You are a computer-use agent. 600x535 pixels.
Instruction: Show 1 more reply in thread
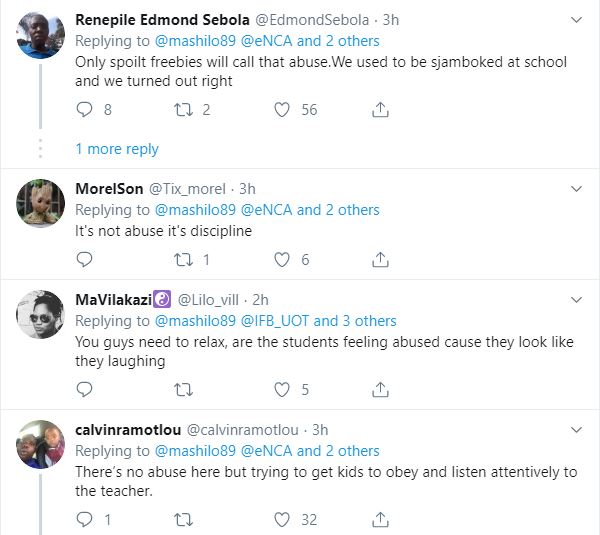click(x=117, y=149)
